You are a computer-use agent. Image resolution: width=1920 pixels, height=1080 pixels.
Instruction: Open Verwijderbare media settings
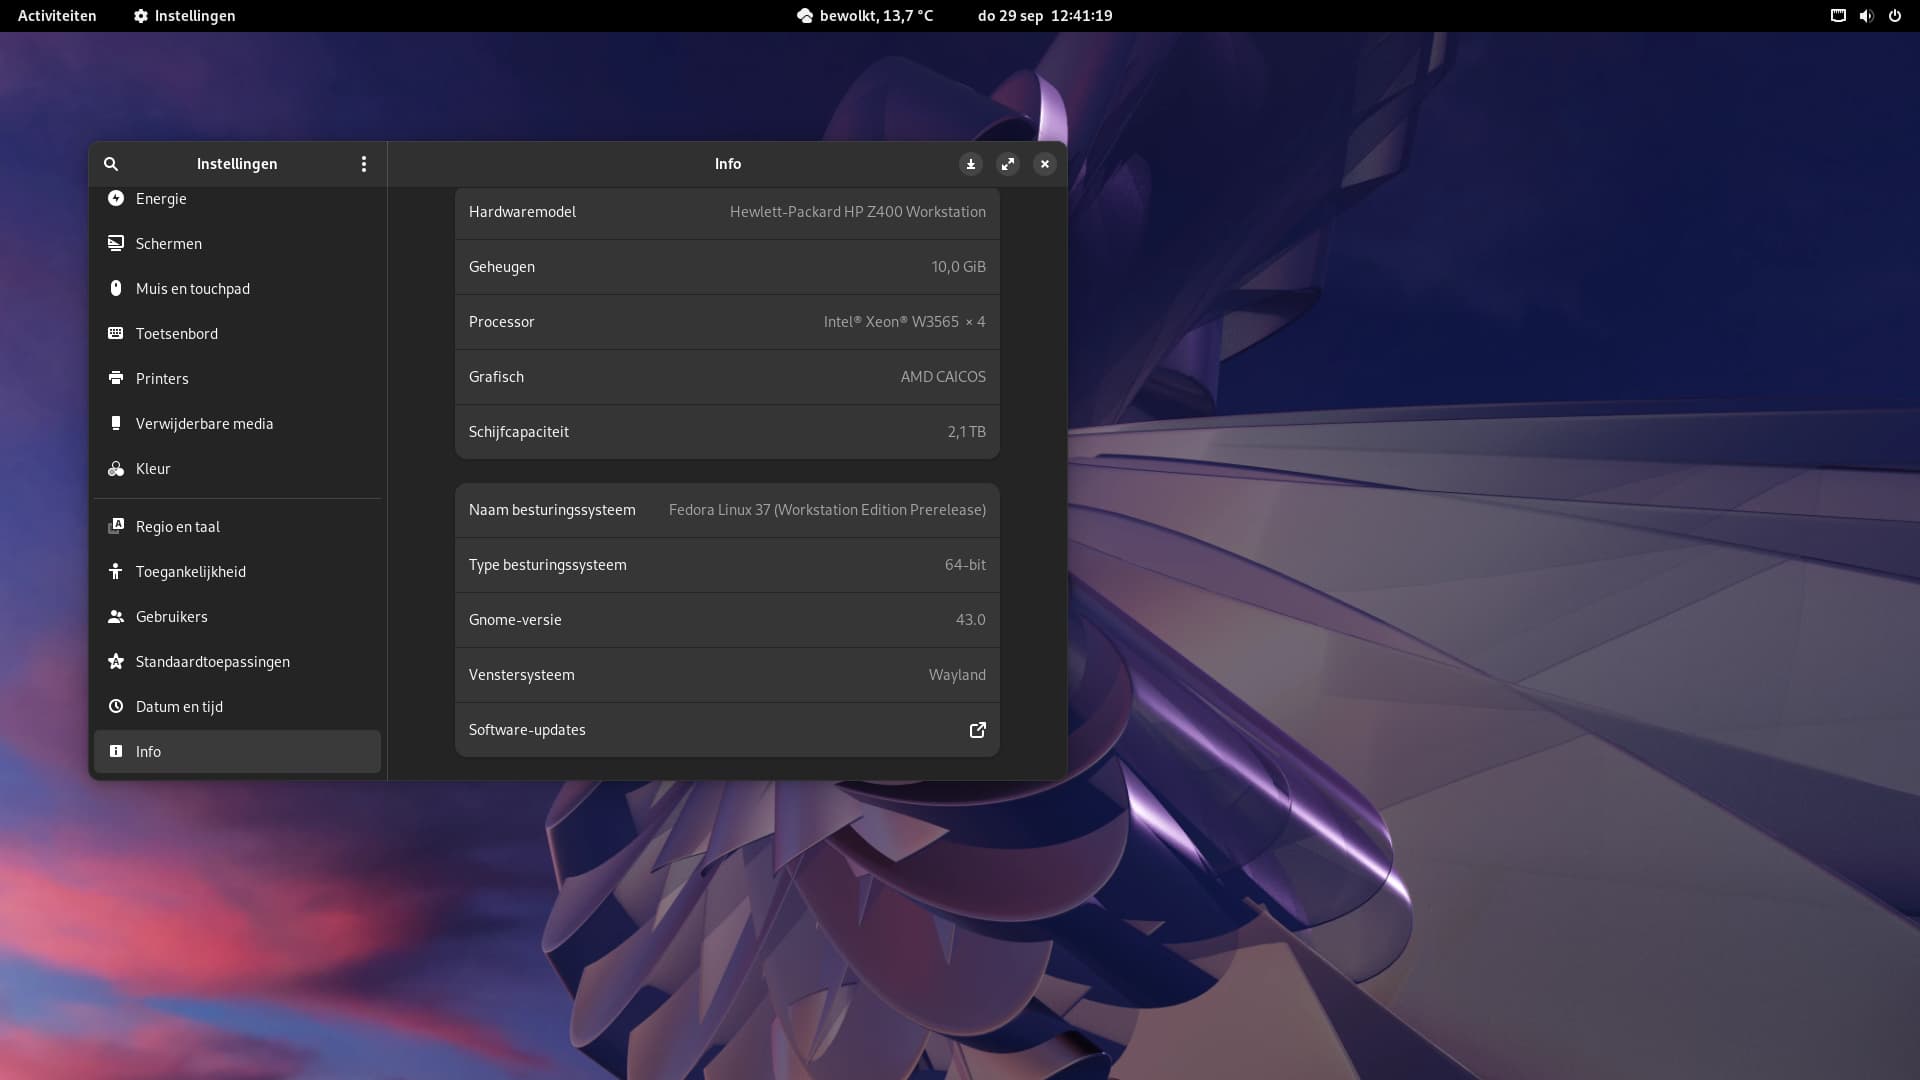pos(237,423)
